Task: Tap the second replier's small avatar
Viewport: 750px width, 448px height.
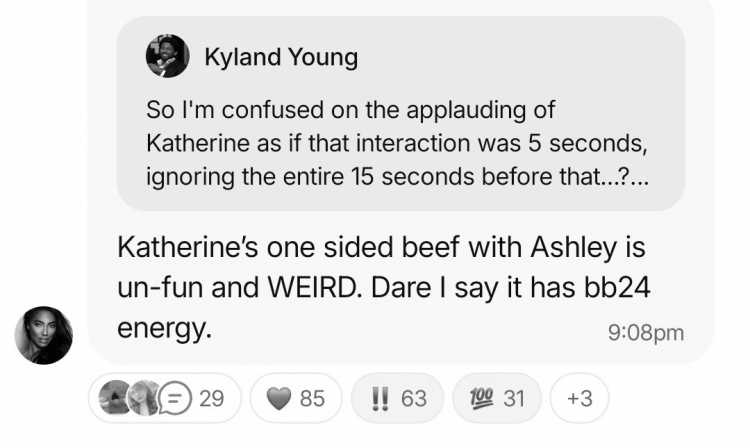Action: (x=143, y=397)
